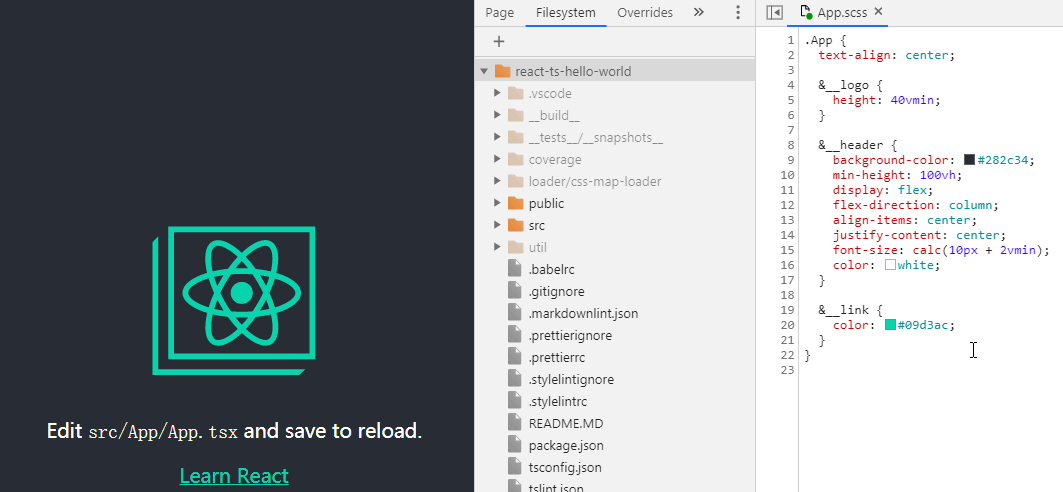The image size is (1063, 492).
Task: Close the App.scss tab
Action: point(879,12)
